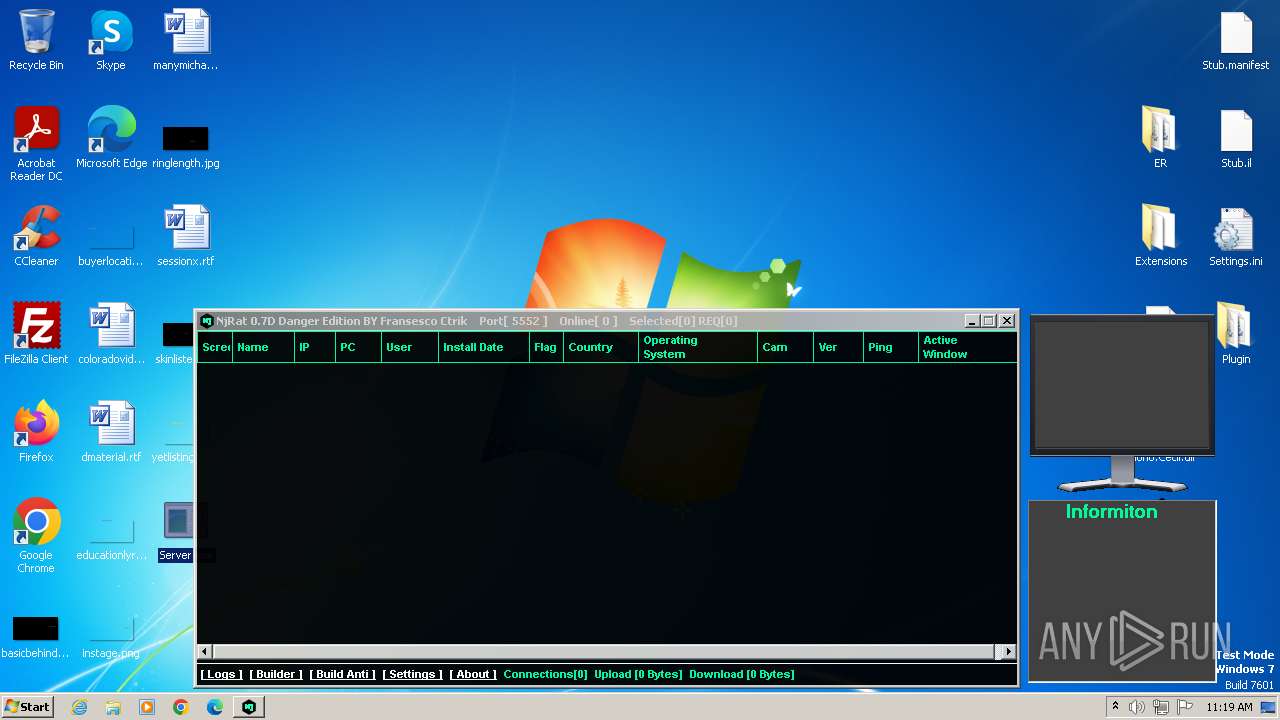Open the ER folder
Viewport: 1280px width, 720px height.
pos(1160,138)
